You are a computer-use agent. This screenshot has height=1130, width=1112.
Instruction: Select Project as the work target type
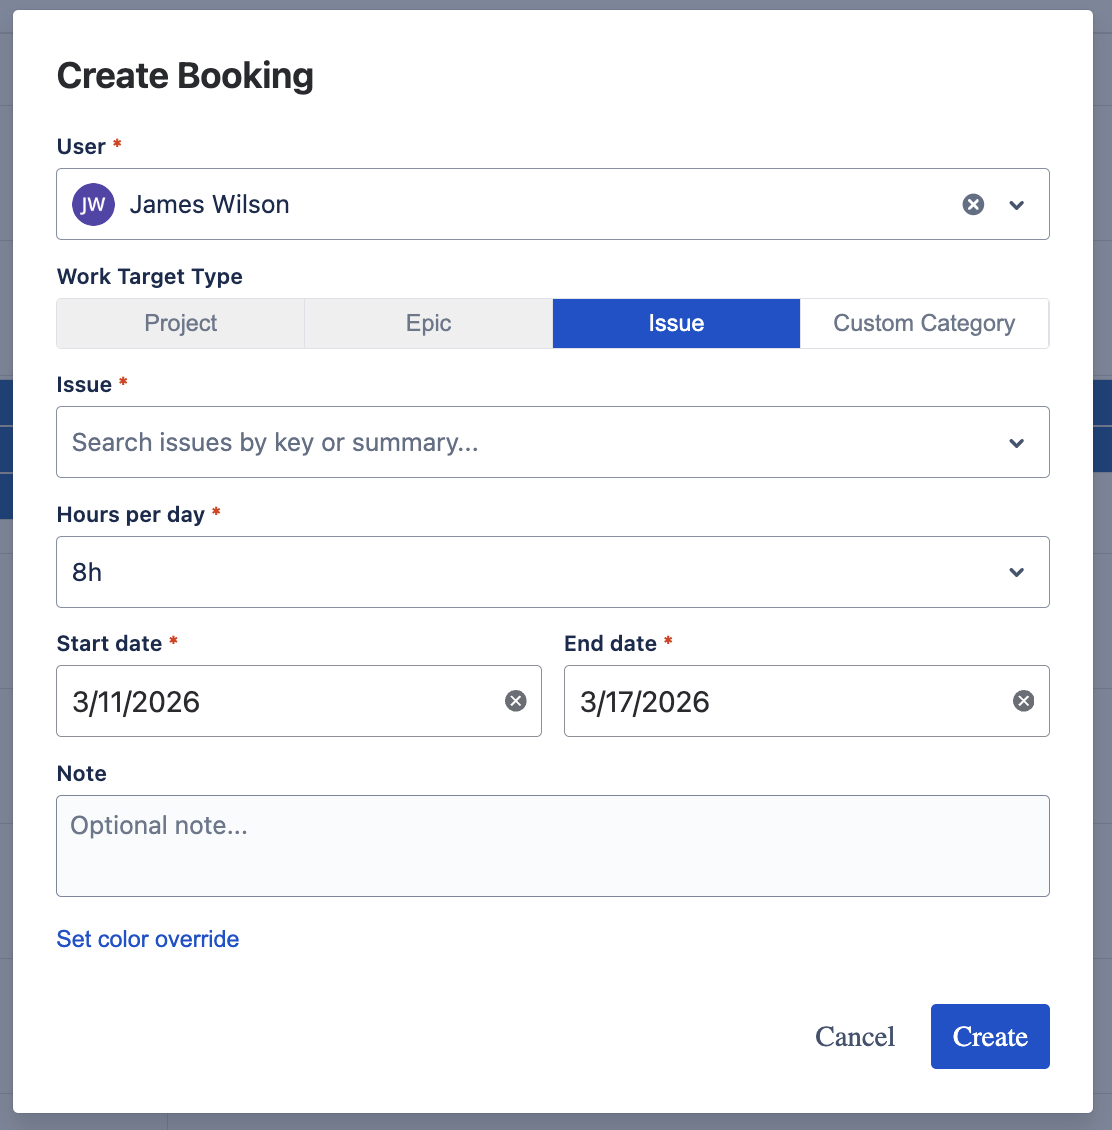tap(180, 323)
